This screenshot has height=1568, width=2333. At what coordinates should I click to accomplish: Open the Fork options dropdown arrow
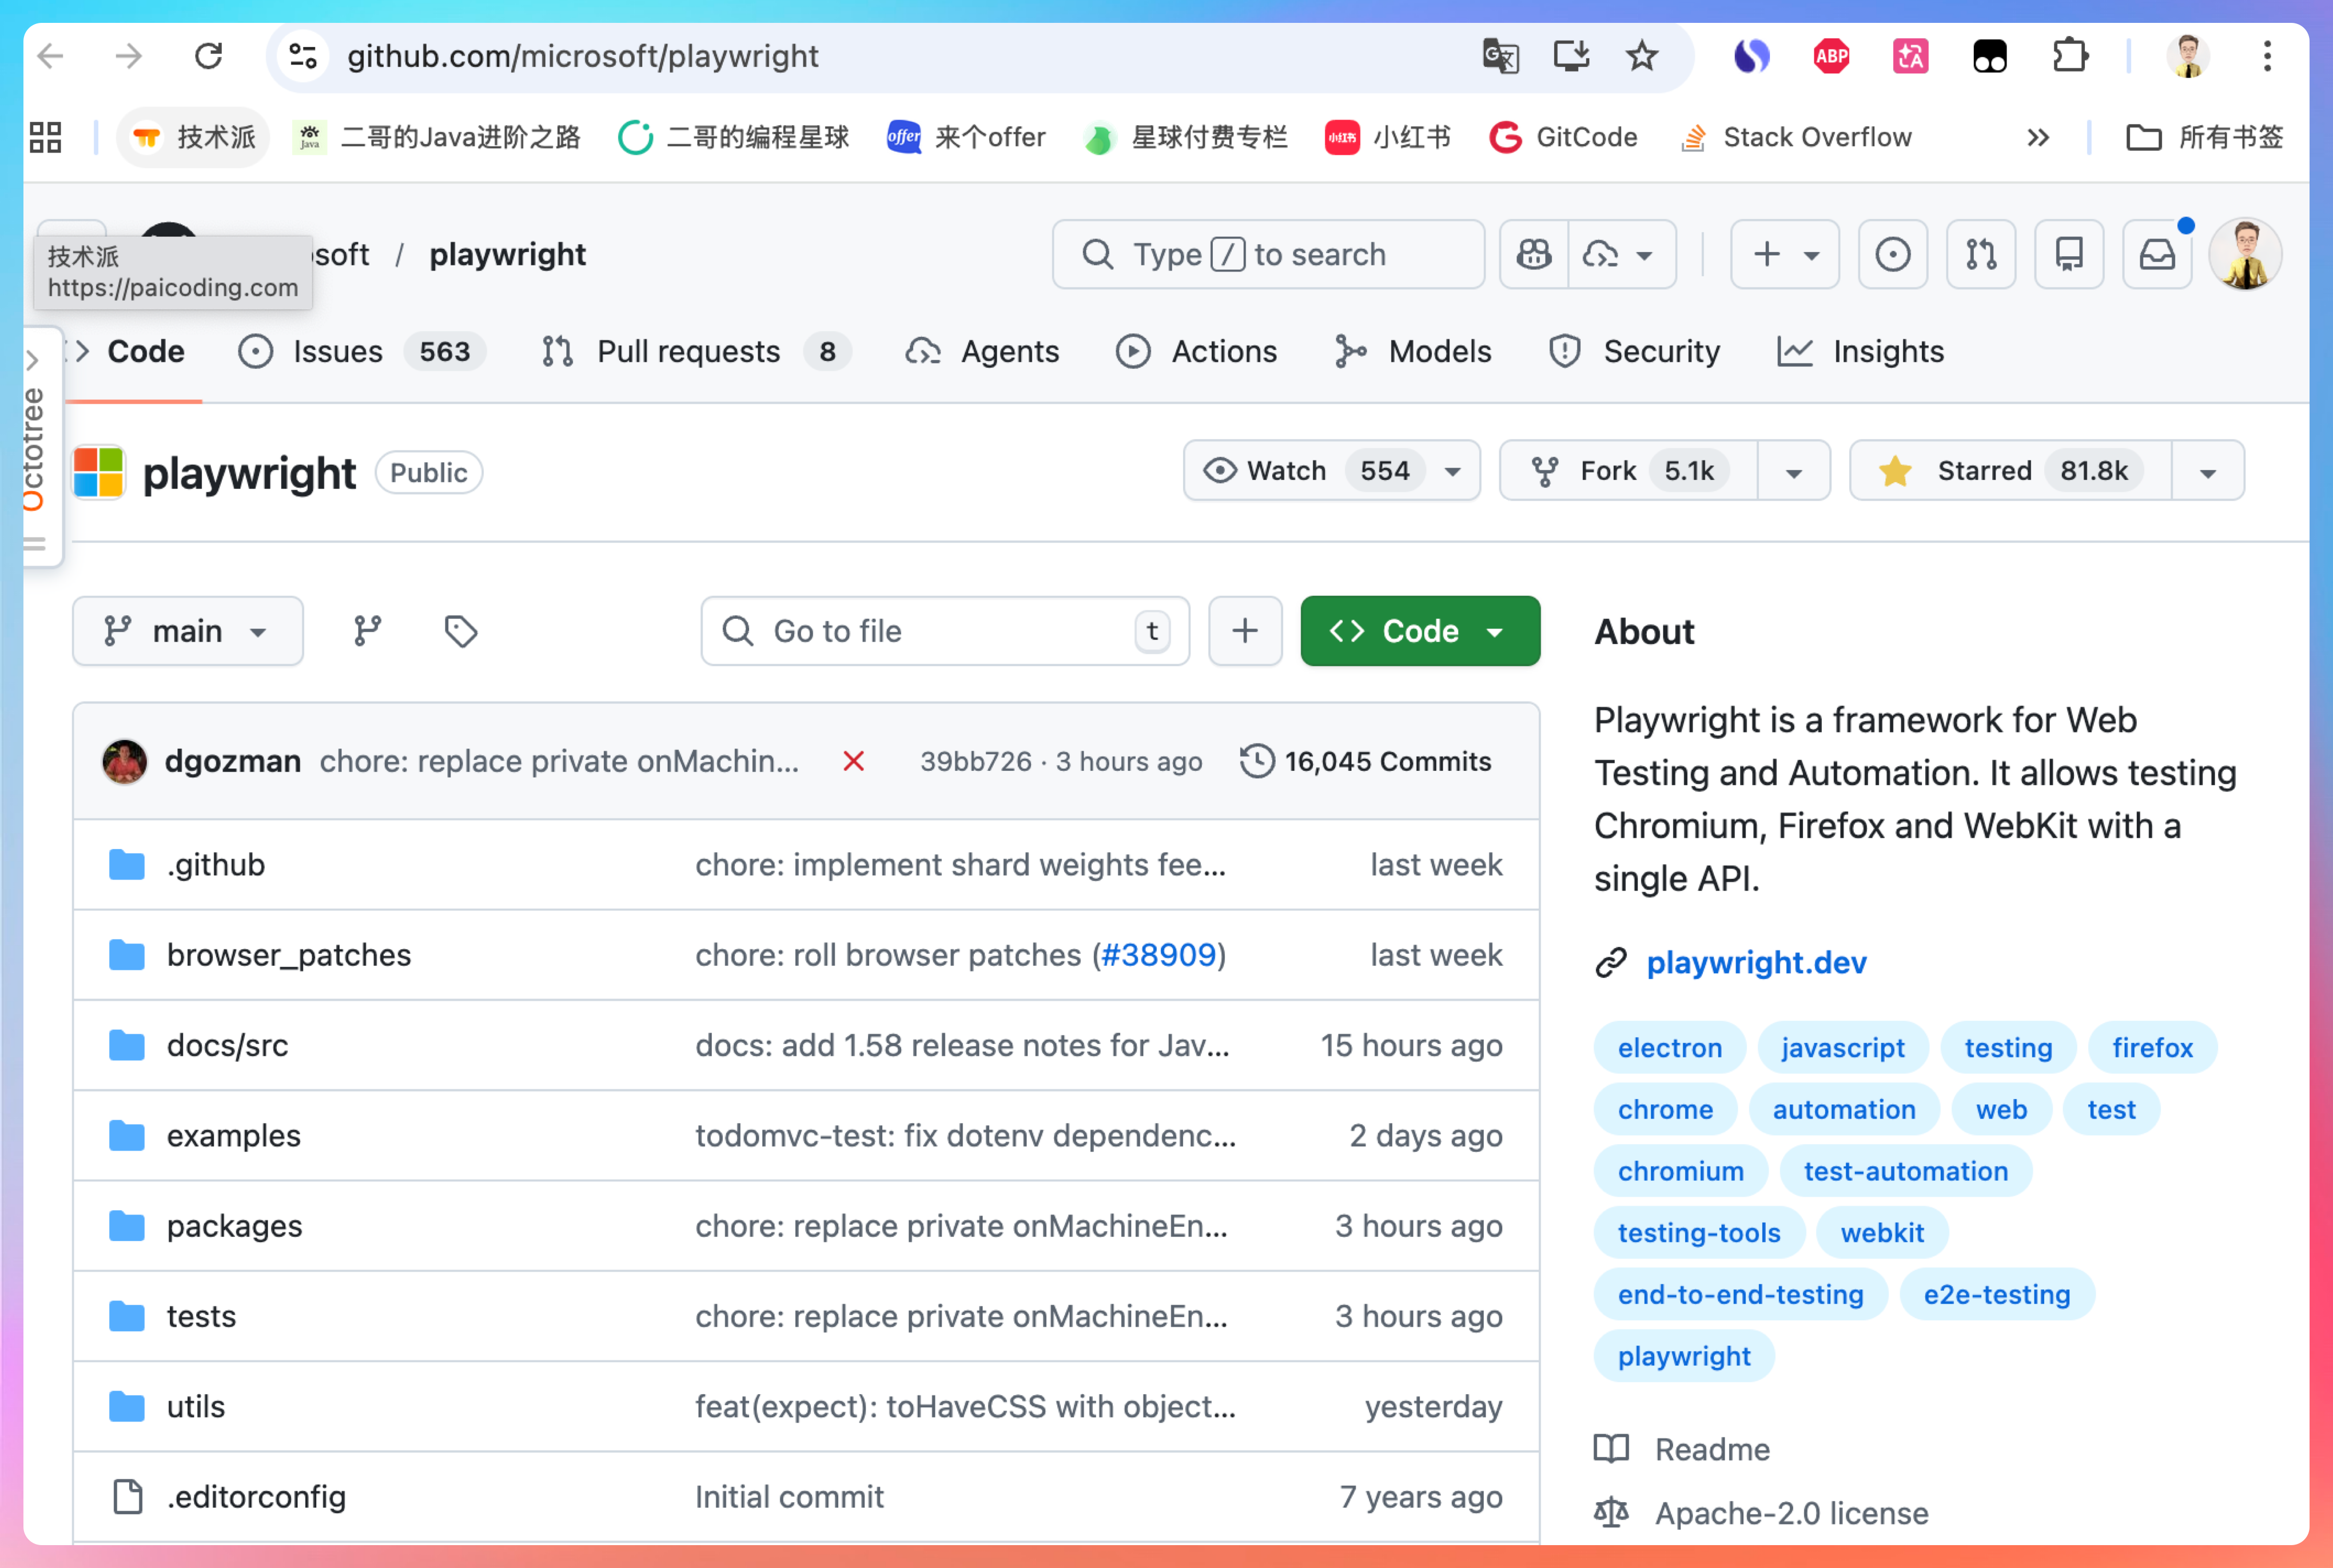(x=1793, y=471)
